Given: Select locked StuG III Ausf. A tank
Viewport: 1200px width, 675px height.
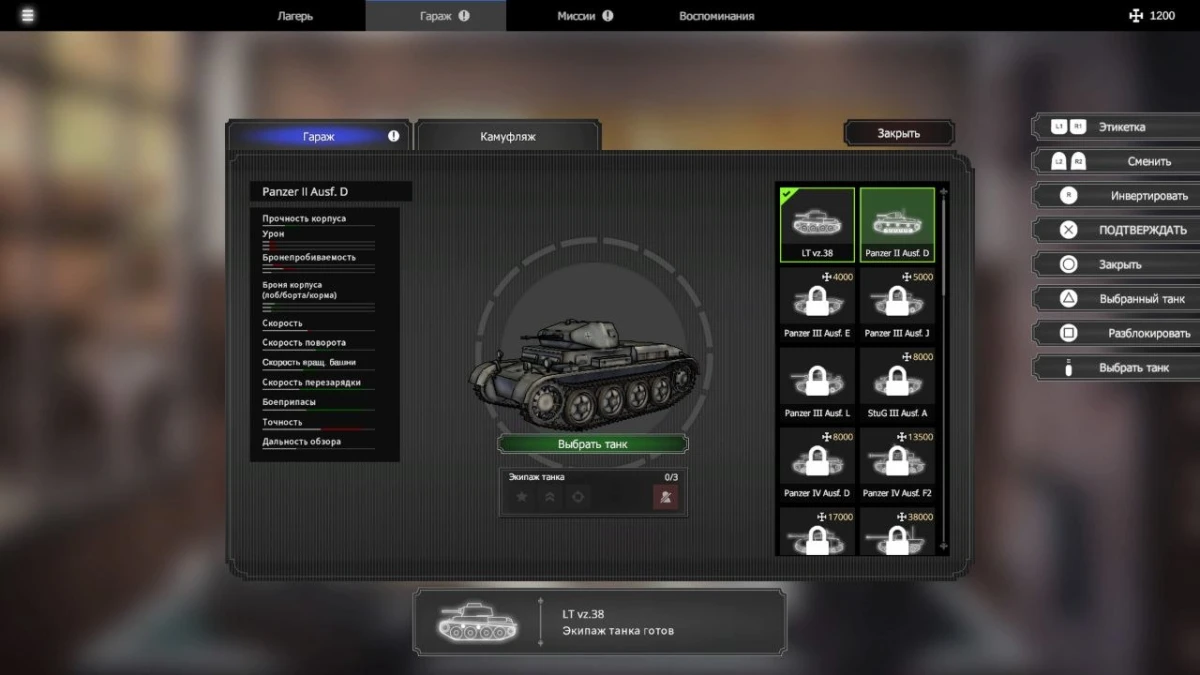Looking at the screenshot, I should pos(897,383).
